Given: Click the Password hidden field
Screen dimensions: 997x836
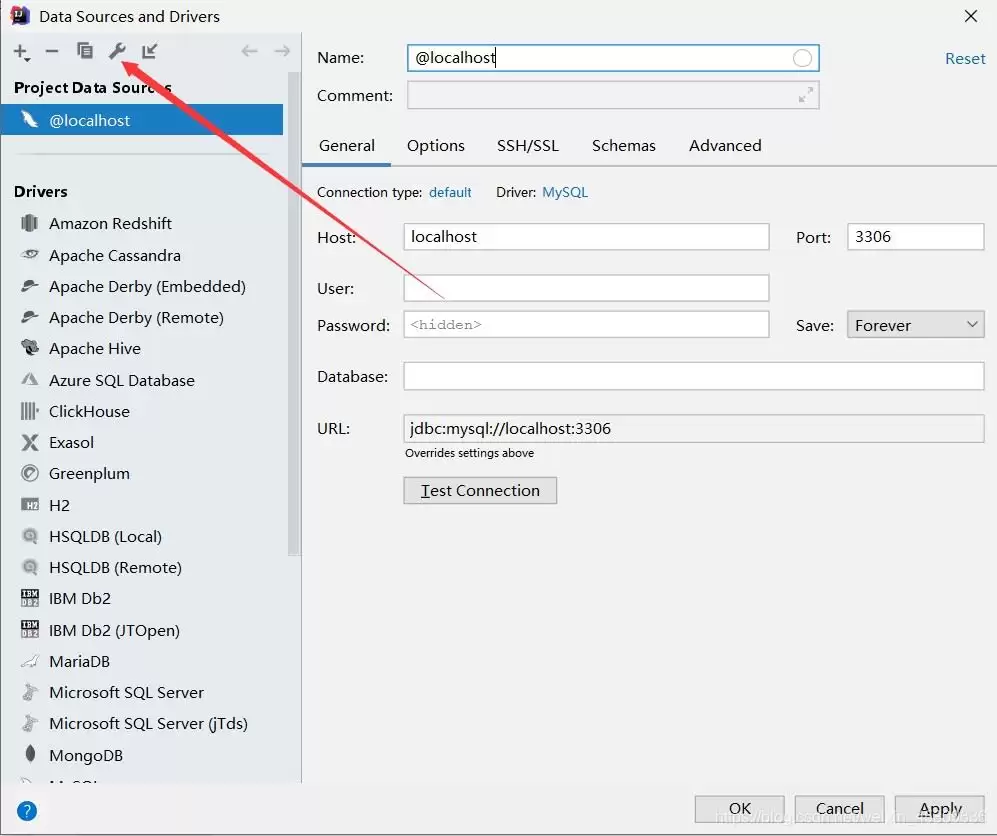Looking at the screenshot, I should point(586,325).
